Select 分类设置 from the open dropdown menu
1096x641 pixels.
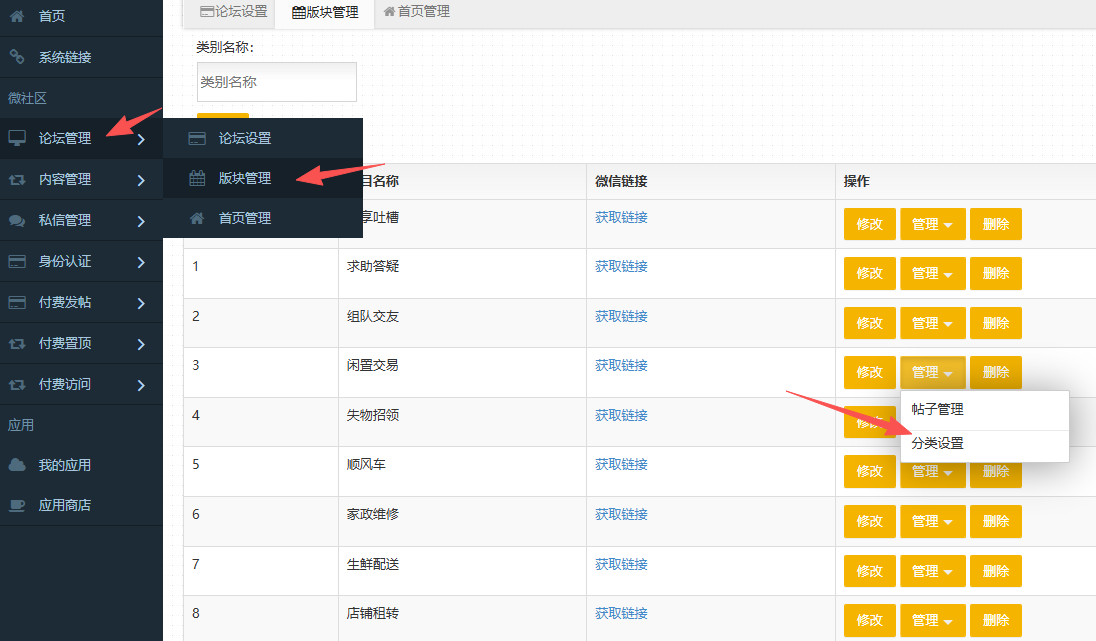pyautogui.click(x=938, y=443)
